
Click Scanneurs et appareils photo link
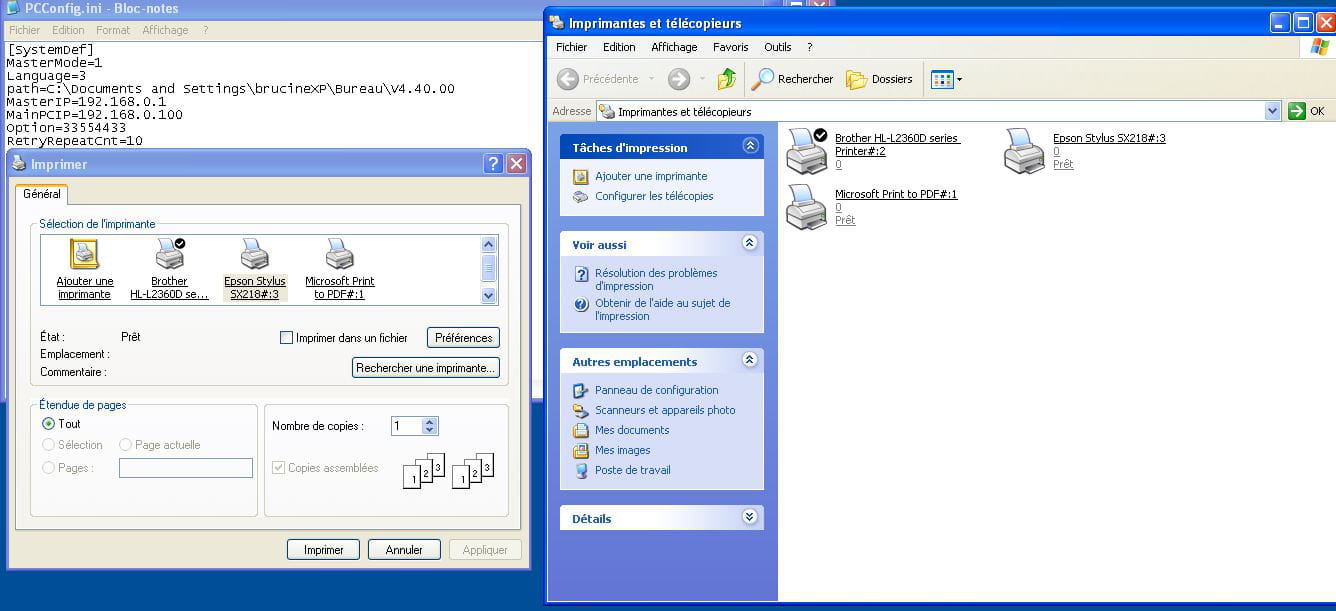665,410
